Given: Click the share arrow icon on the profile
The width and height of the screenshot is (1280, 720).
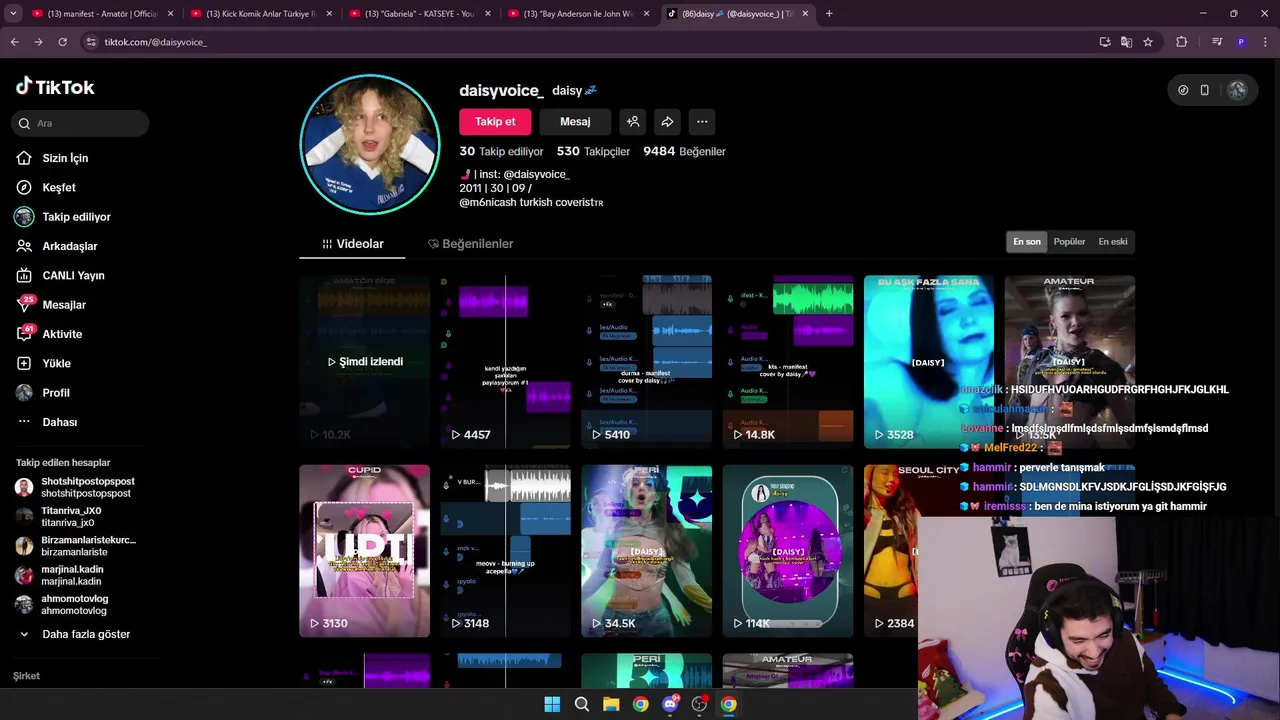Looking at the screenshot, I should click(667, 122).
